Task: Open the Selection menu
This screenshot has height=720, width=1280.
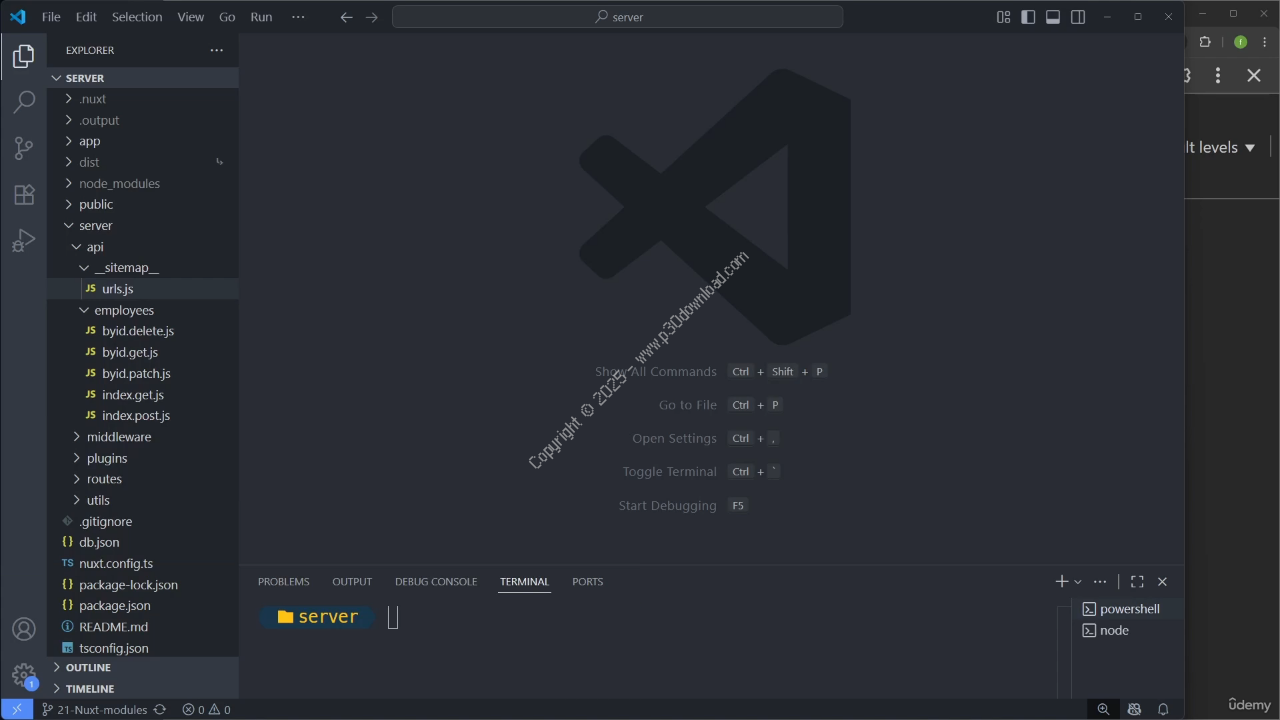Action: pos(137,17)
